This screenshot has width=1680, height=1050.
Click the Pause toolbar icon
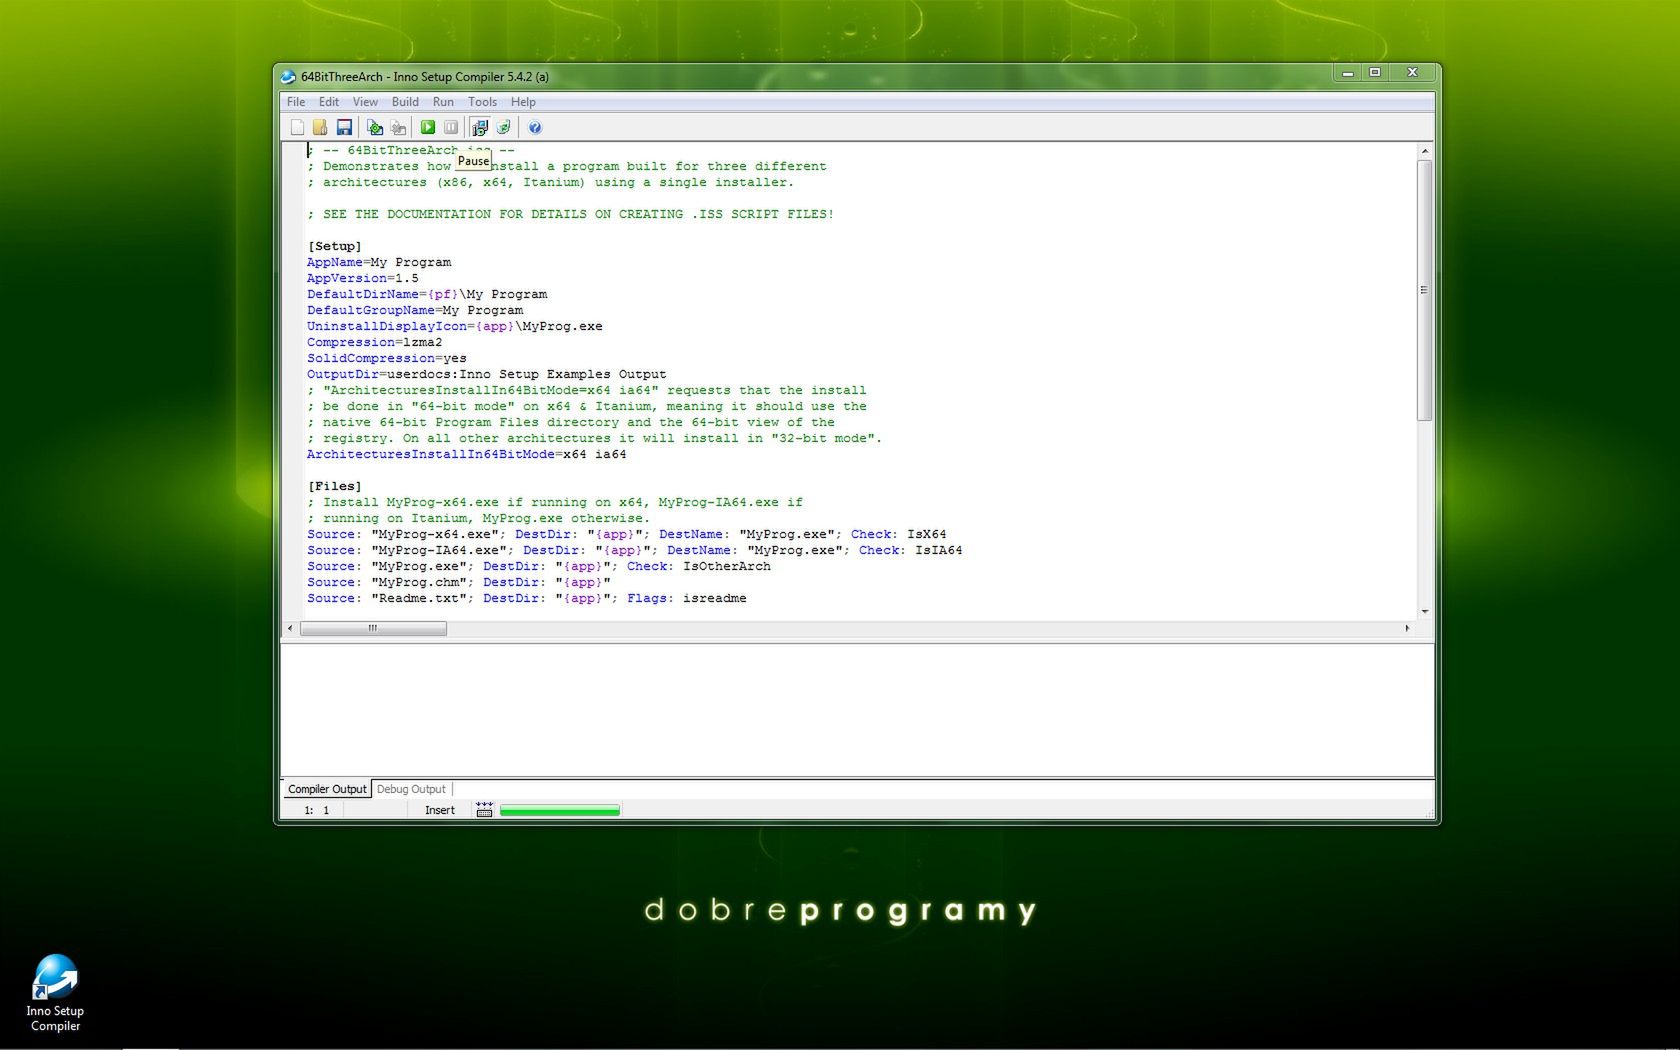[451, 127]
